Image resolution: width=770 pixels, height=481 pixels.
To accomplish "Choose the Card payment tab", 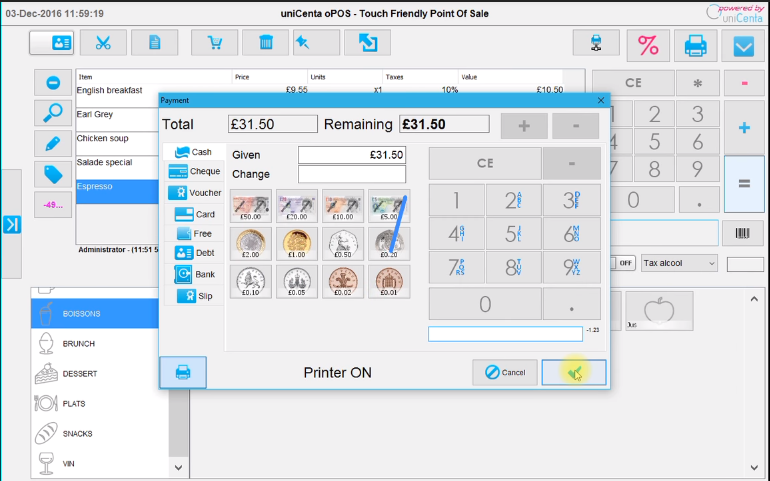I will click(x=196, y=213).
